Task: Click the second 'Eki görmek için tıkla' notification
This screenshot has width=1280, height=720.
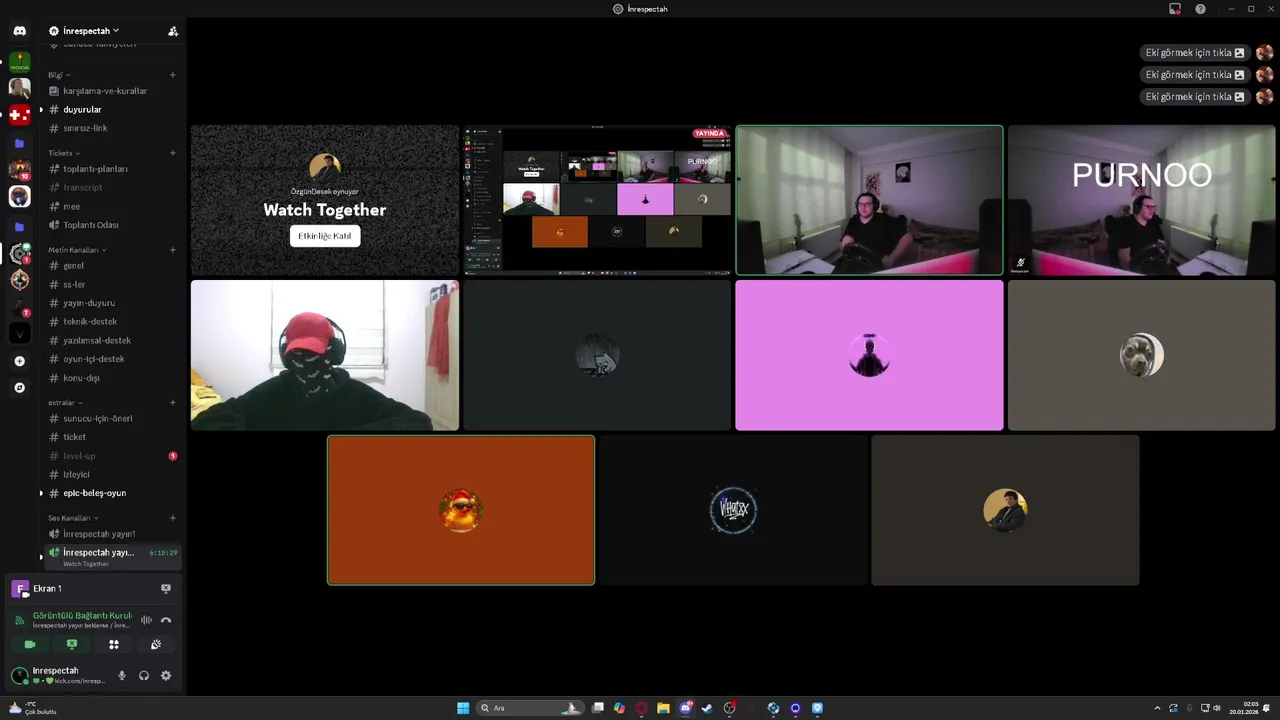Action: coord(1195,75)
